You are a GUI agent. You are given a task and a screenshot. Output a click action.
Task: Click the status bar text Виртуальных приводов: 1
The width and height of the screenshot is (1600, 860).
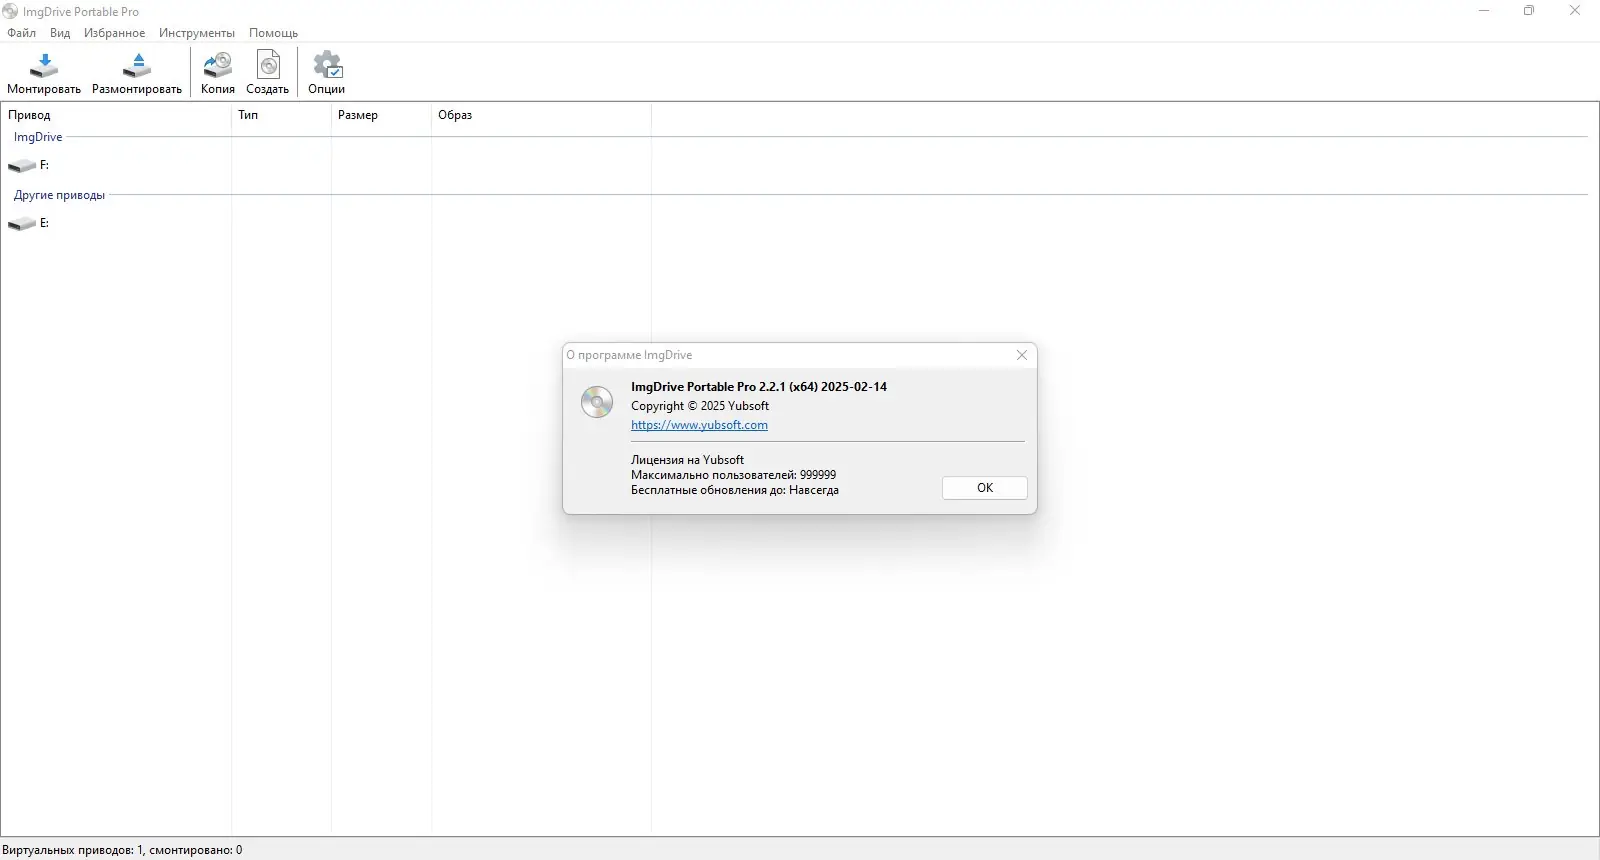click(73, 850)
